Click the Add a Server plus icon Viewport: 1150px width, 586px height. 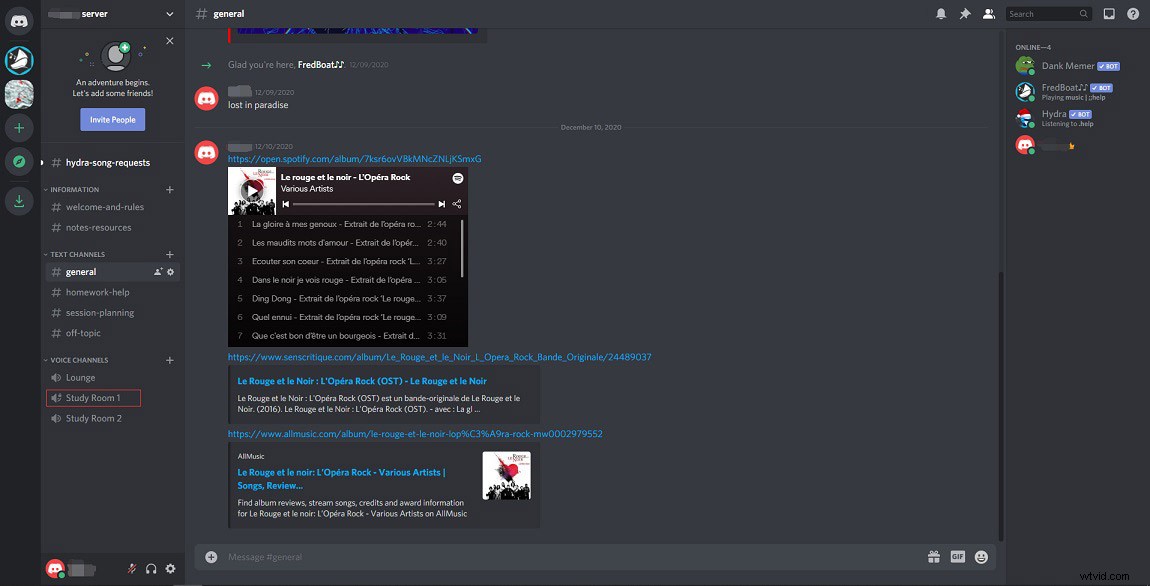click(x=19, y=127)
